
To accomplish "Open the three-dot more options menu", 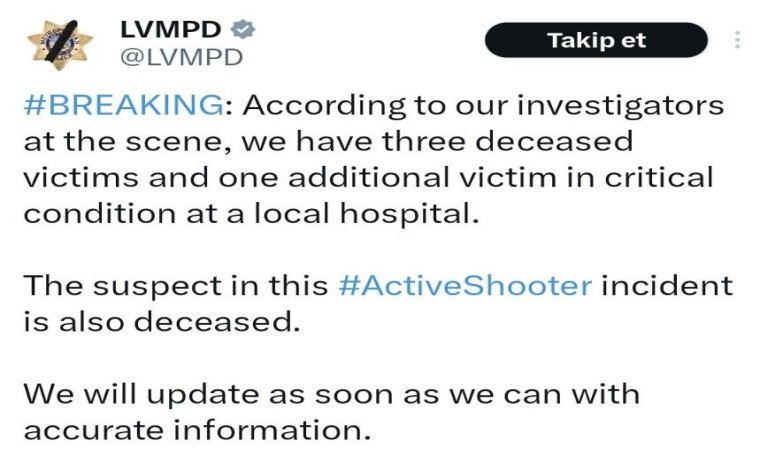I will coord(738,40).
